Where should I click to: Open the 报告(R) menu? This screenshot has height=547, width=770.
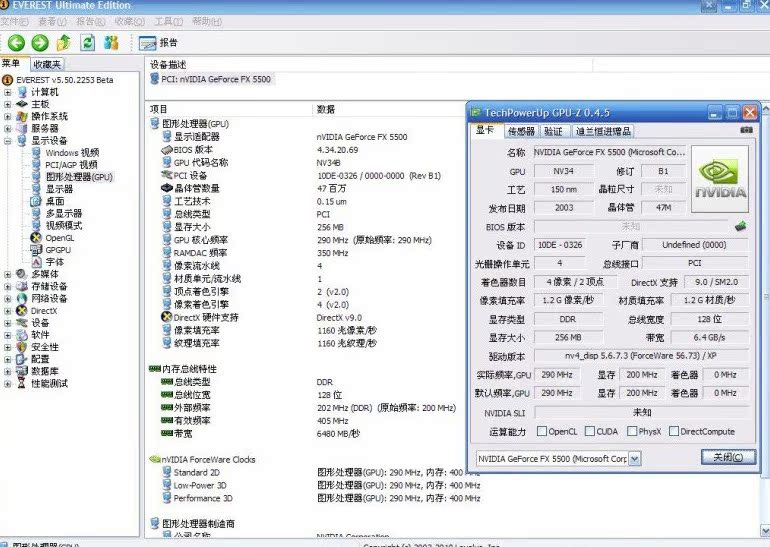click(x=91, y=21)
